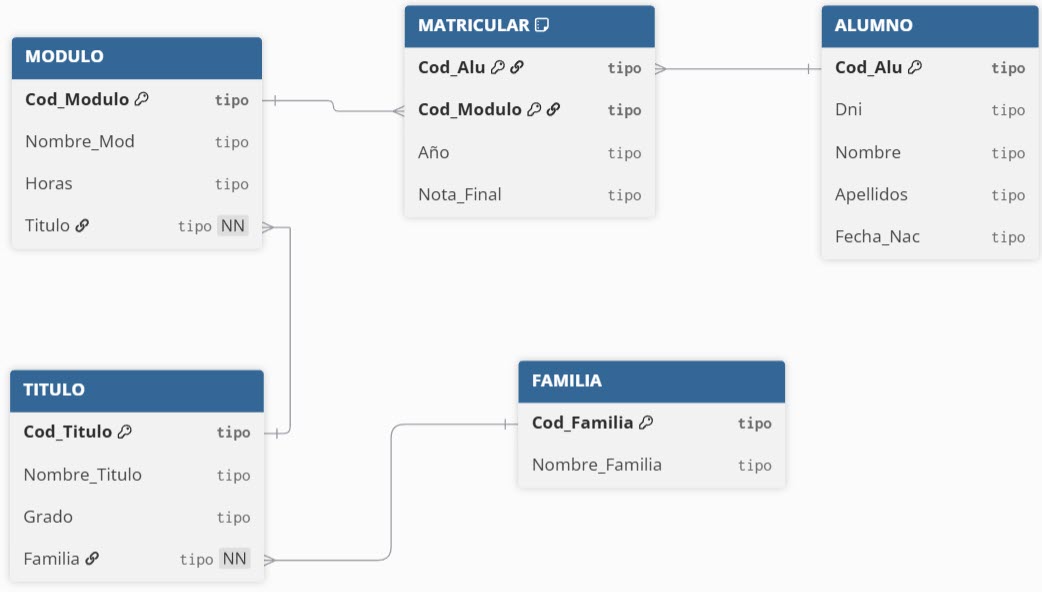Click link icon next to MATRICULAR Cod_Alu
This screenshot has height=592, width=1042.
click(x=517, y=68)
